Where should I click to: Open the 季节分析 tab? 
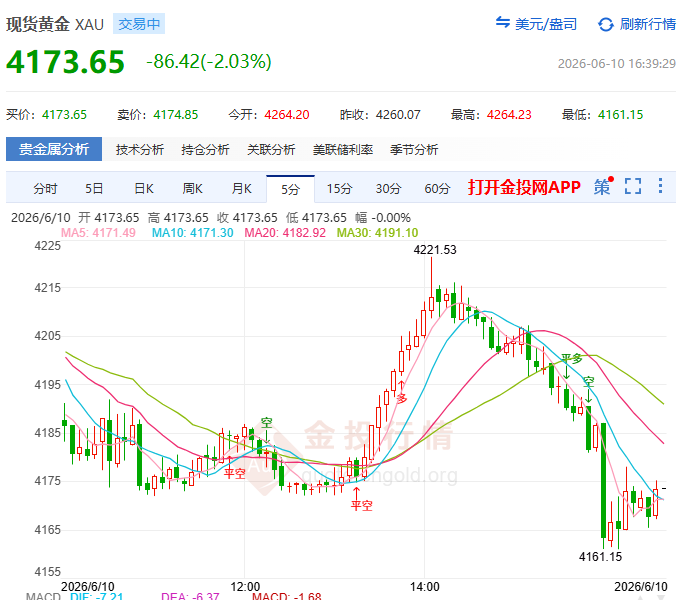point(414,150)
